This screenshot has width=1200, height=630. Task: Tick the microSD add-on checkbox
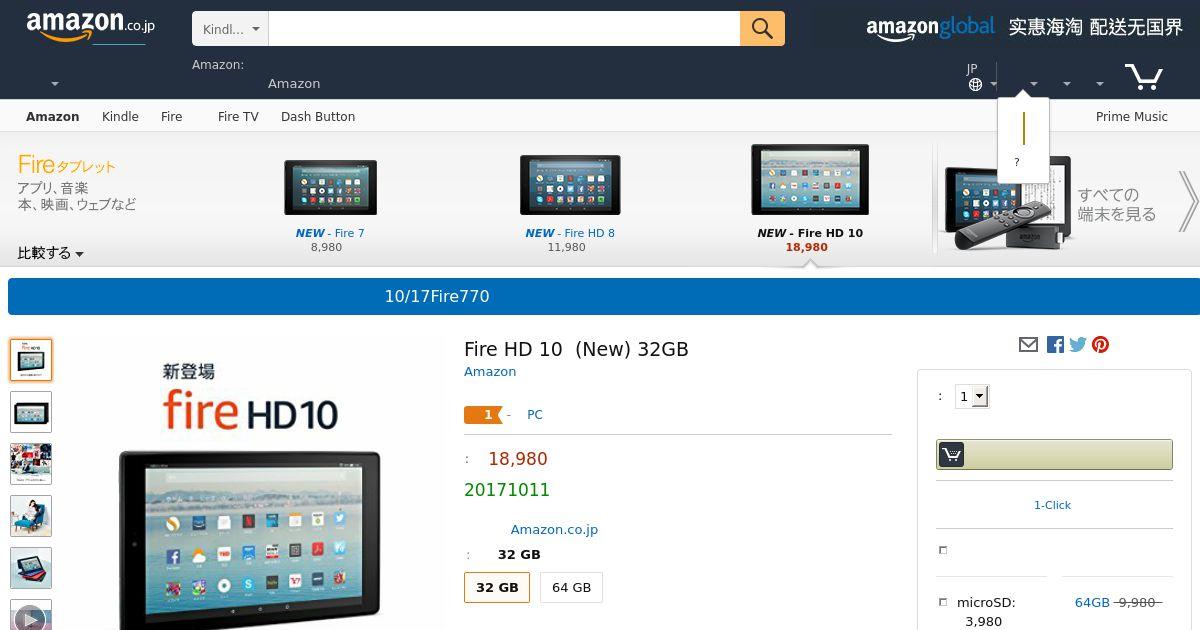(x=942, y=602)
